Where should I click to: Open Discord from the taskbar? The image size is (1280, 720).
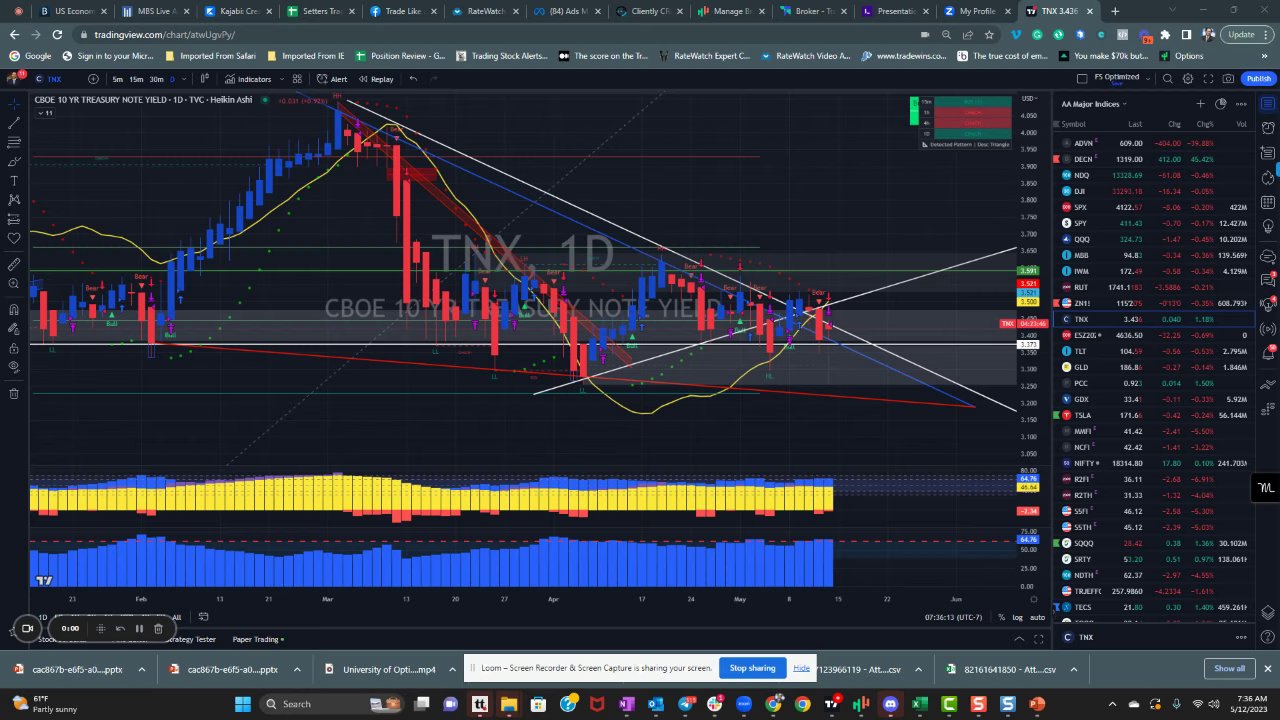pos(891,704)
